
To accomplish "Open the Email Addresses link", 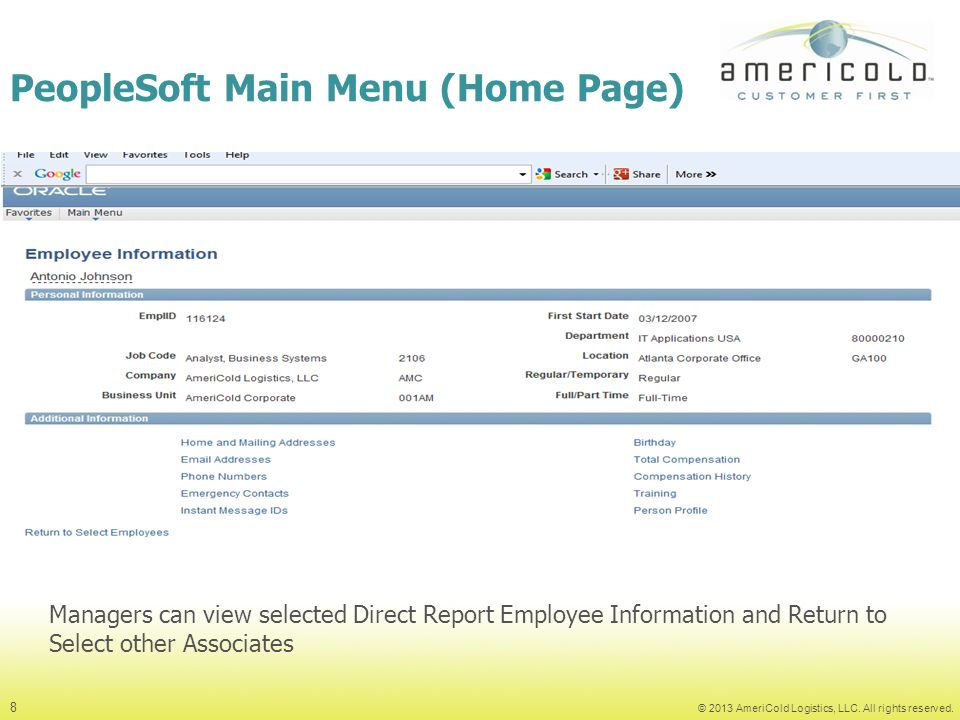I will point(225,460).
